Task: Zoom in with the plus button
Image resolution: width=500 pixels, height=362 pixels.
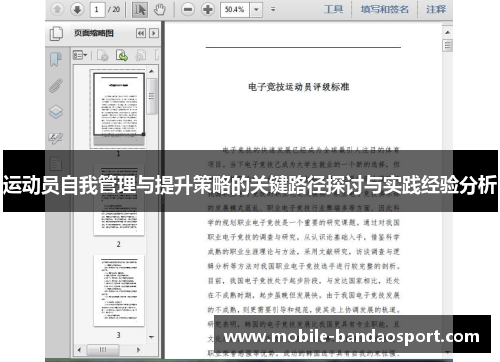Action: pyautogui.click(x=208, y=9)
